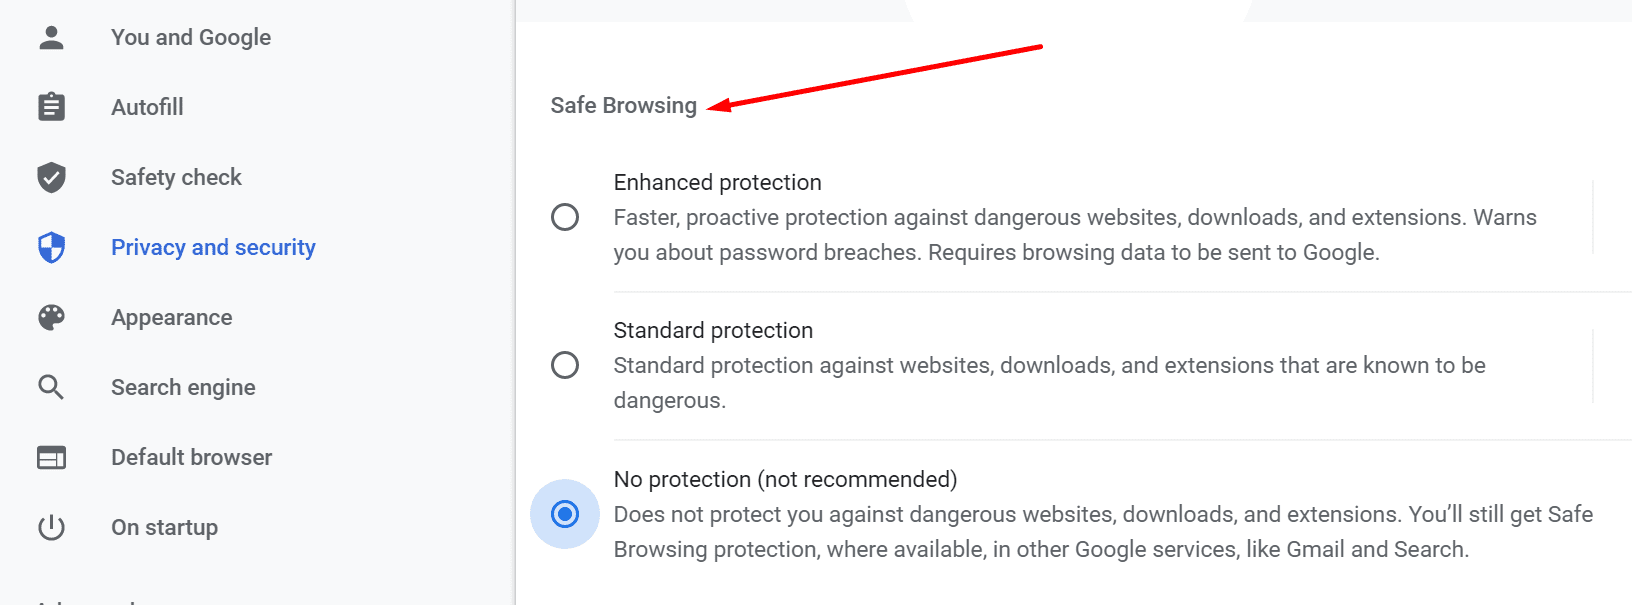Click the selected No protection radio button
This screenshot has width=1632, height=605.
click(565, 514)
